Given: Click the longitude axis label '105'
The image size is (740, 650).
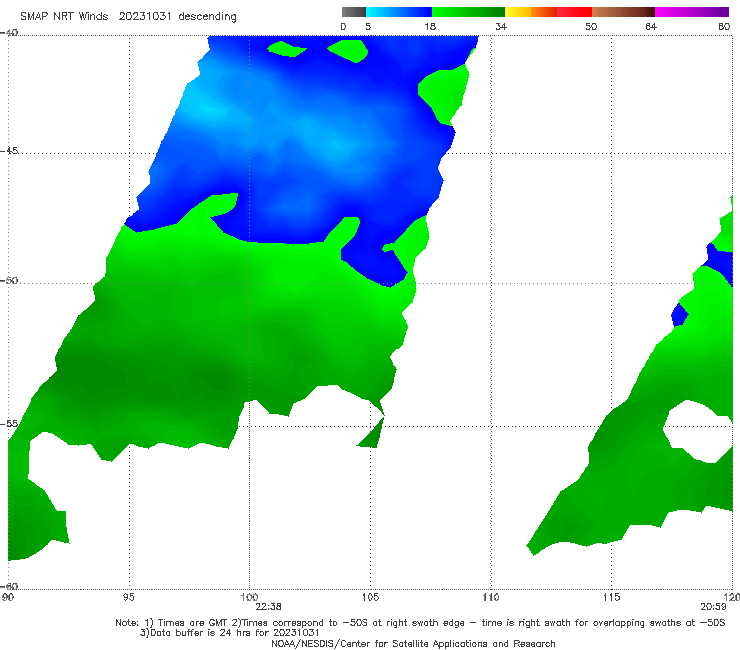Looking at the screenshot, I should pos(370,598).
